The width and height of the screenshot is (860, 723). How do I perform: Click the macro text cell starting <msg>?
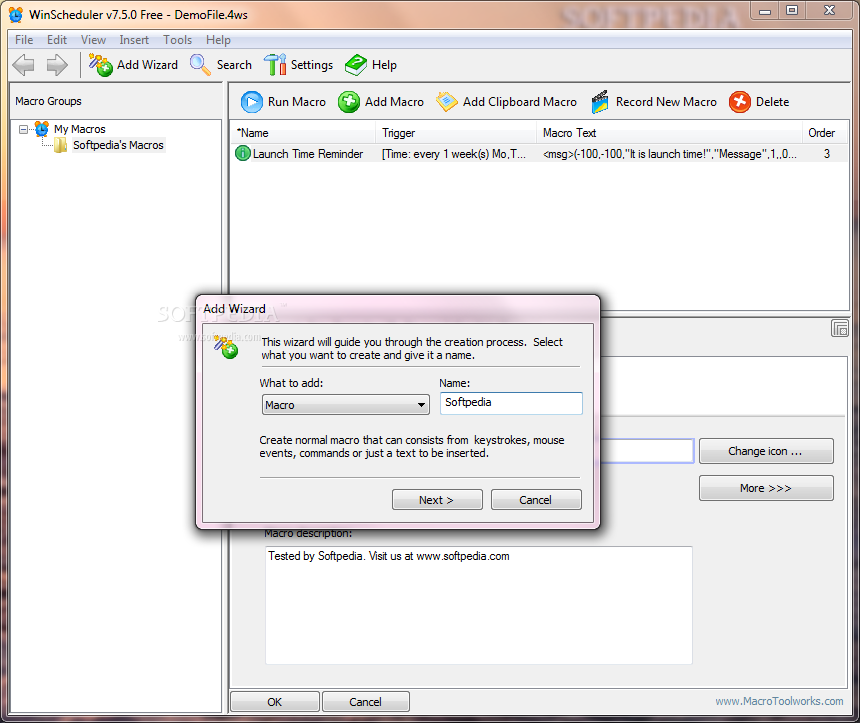point(670,154)
